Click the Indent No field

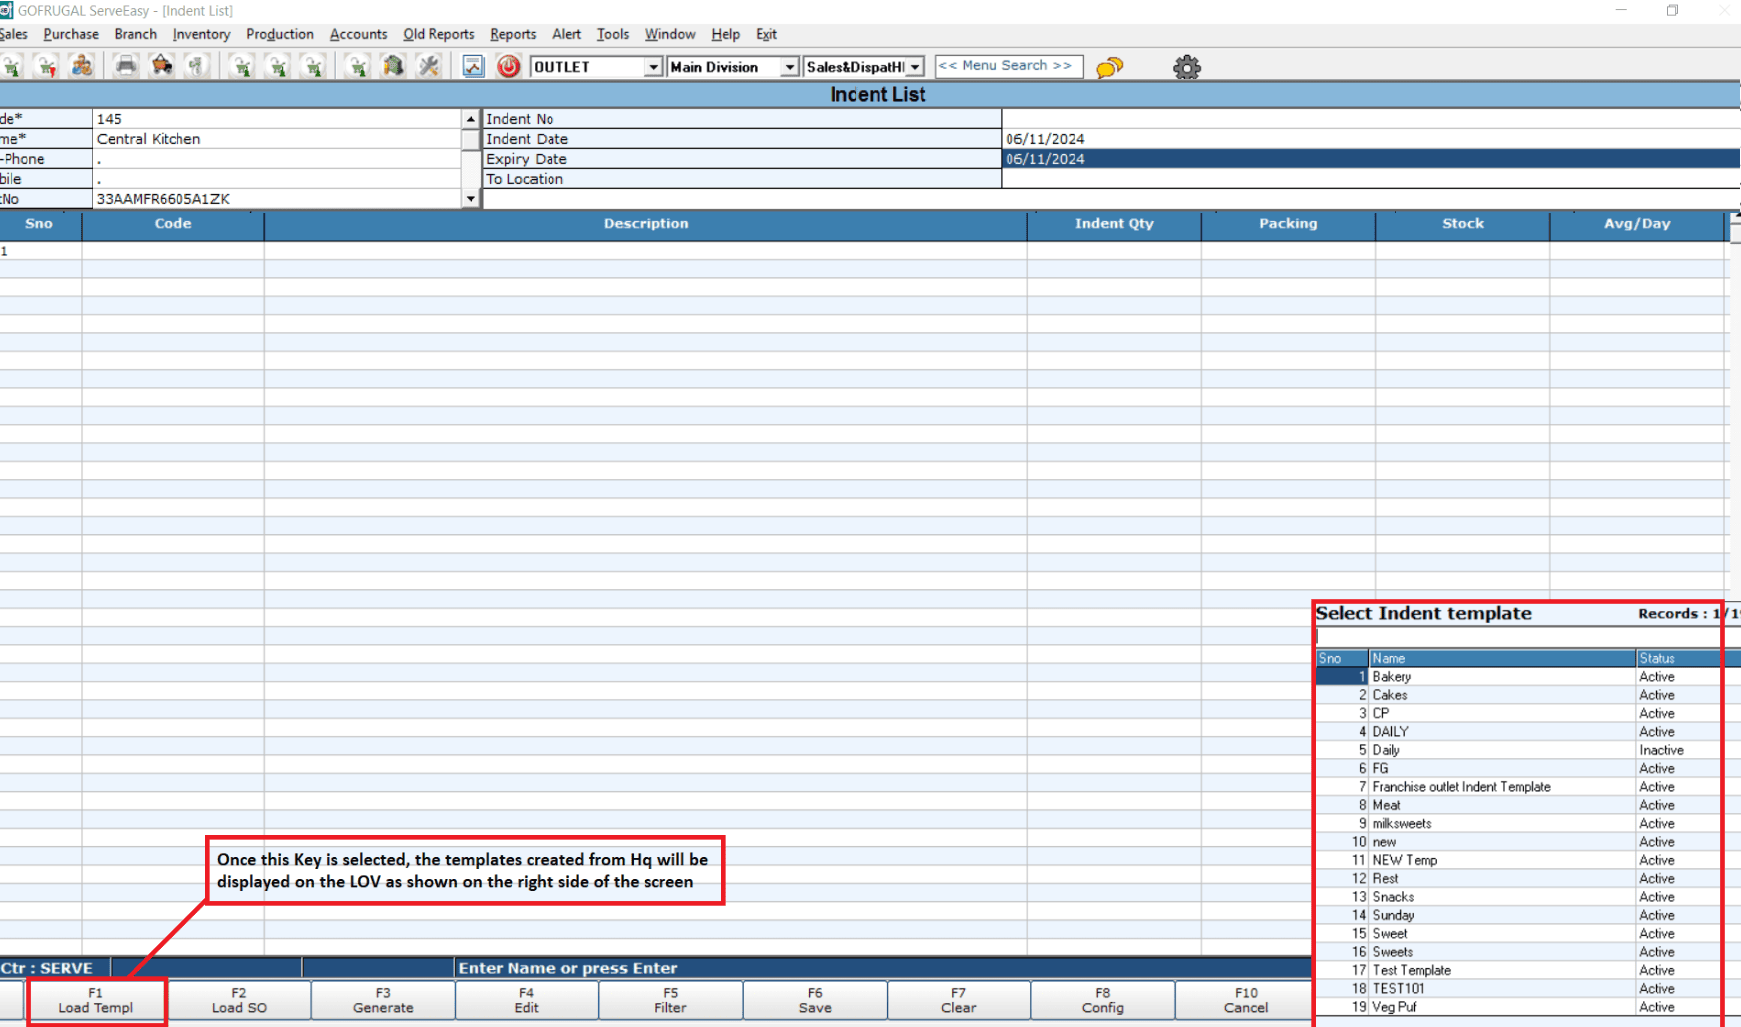(x=1371, y=119)
